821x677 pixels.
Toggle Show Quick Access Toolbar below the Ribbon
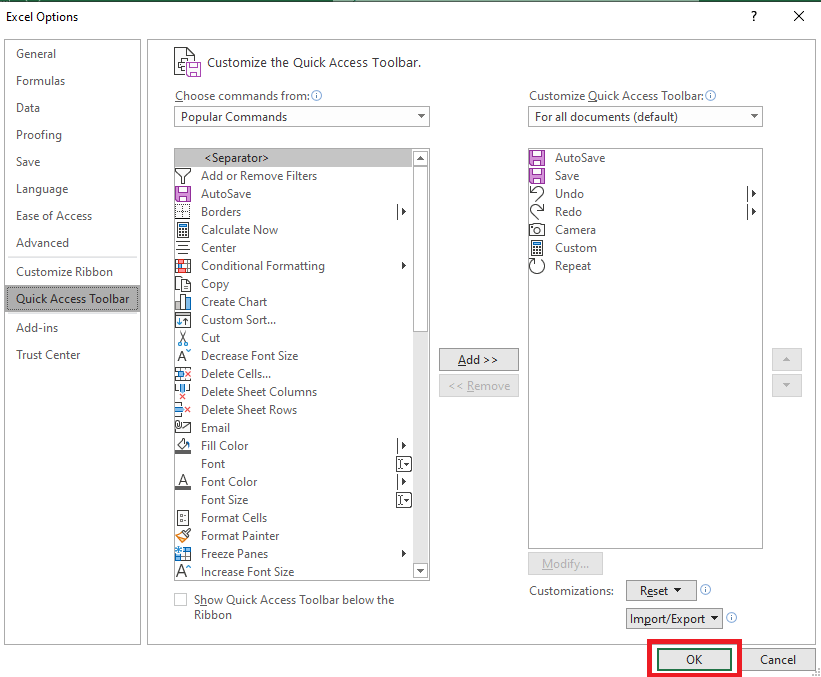coord(181,600)
